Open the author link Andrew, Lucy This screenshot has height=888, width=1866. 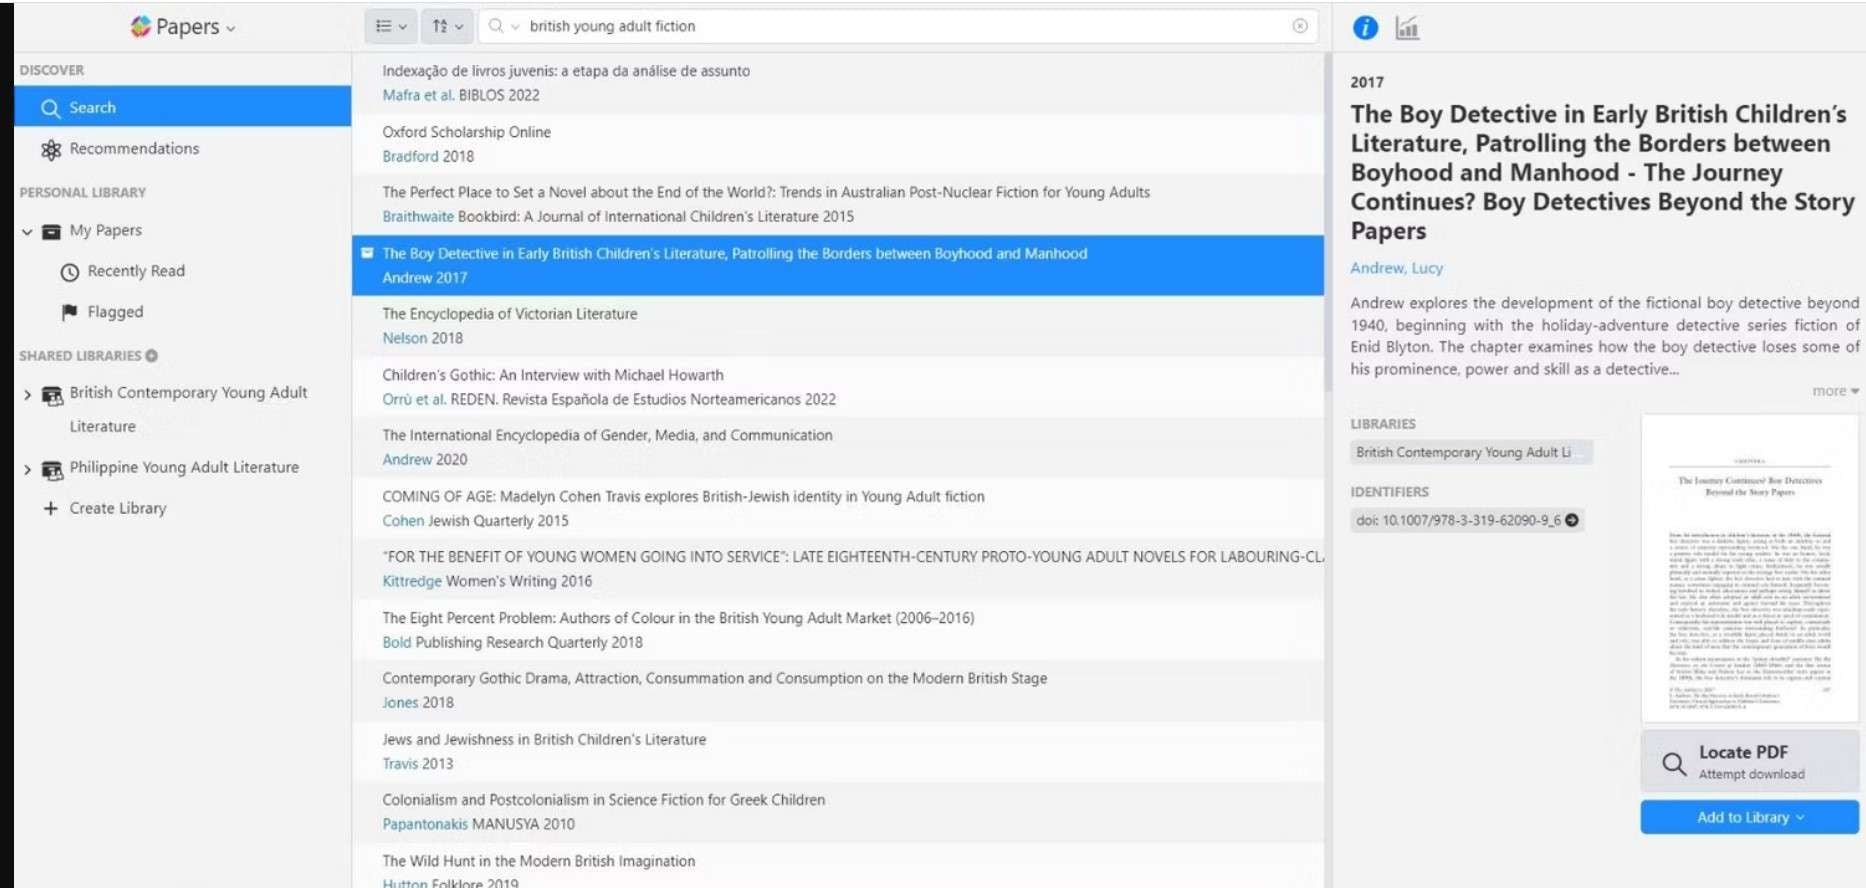point(1396,268)
